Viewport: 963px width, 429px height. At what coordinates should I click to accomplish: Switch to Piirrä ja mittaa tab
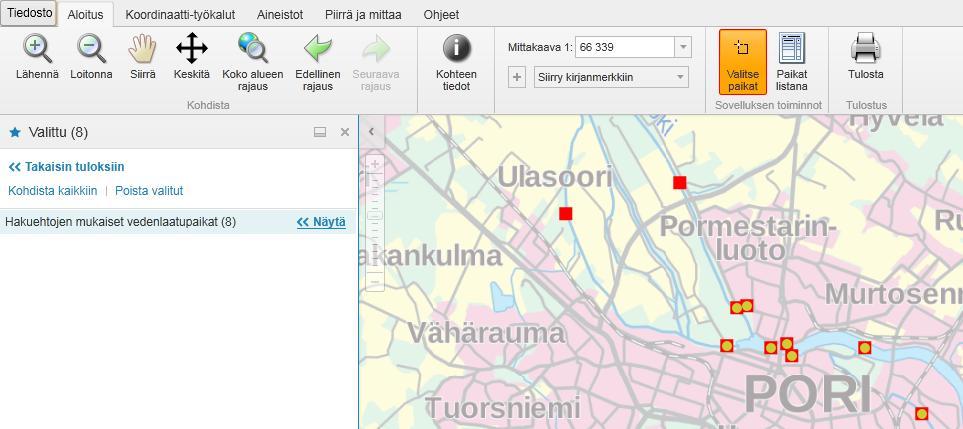click(364, 15)
